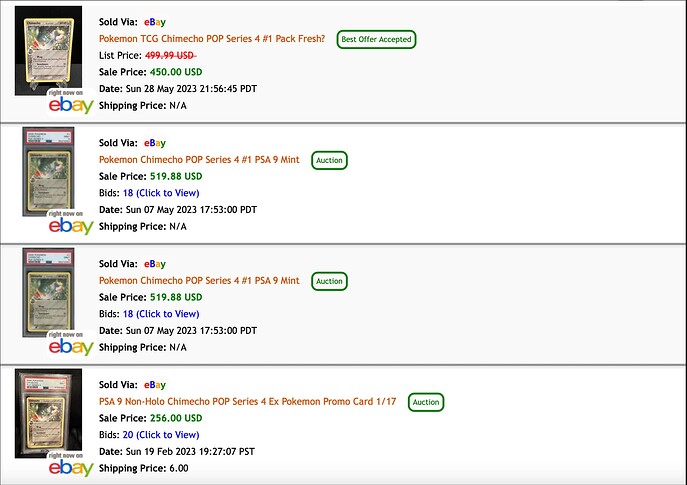Click eBay text in second Sold Via row
The height and width of the screenshot is (485, 687).
coord(155,143)
